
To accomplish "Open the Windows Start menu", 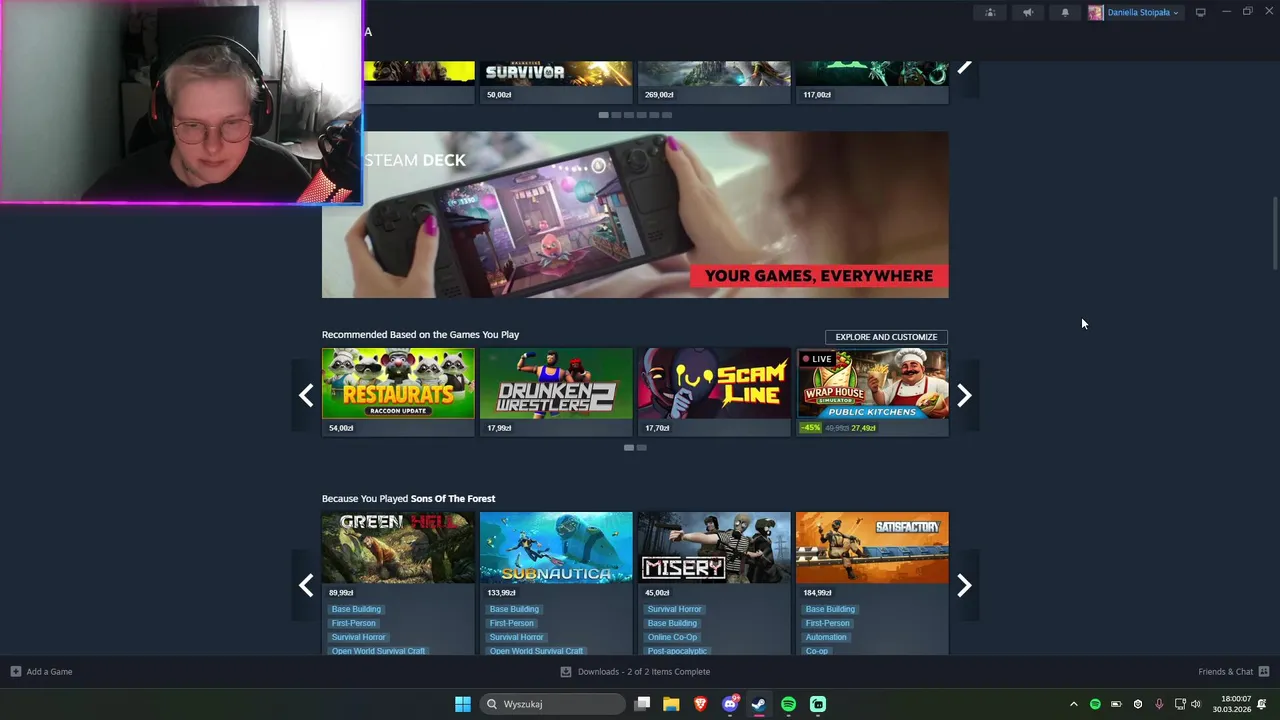I will [463, 704].
